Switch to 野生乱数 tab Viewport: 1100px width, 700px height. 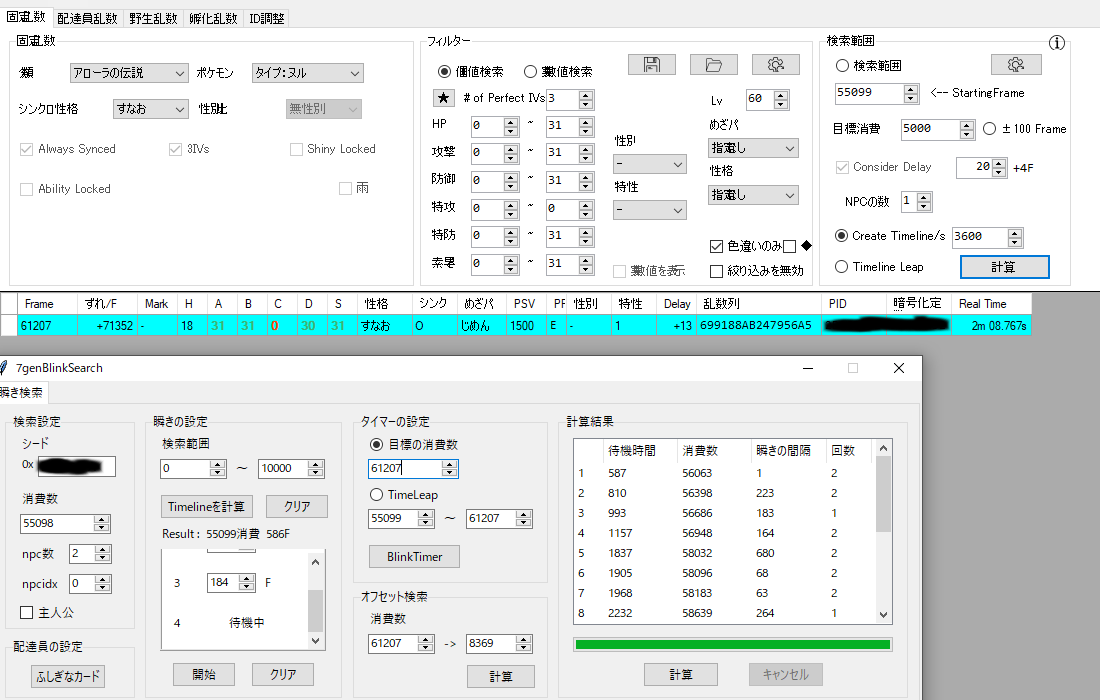[153, 18]
